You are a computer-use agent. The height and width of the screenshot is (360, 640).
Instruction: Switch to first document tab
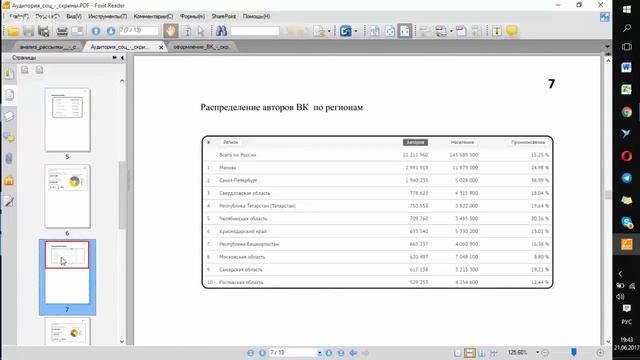(48, 47)
